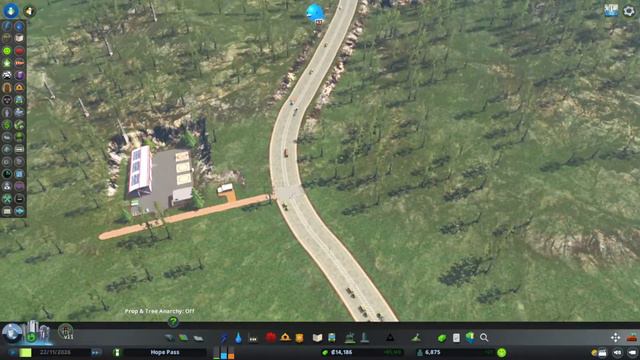Show the red Health info view
This screenshot has width=640, height=360.
pos(19,51)
